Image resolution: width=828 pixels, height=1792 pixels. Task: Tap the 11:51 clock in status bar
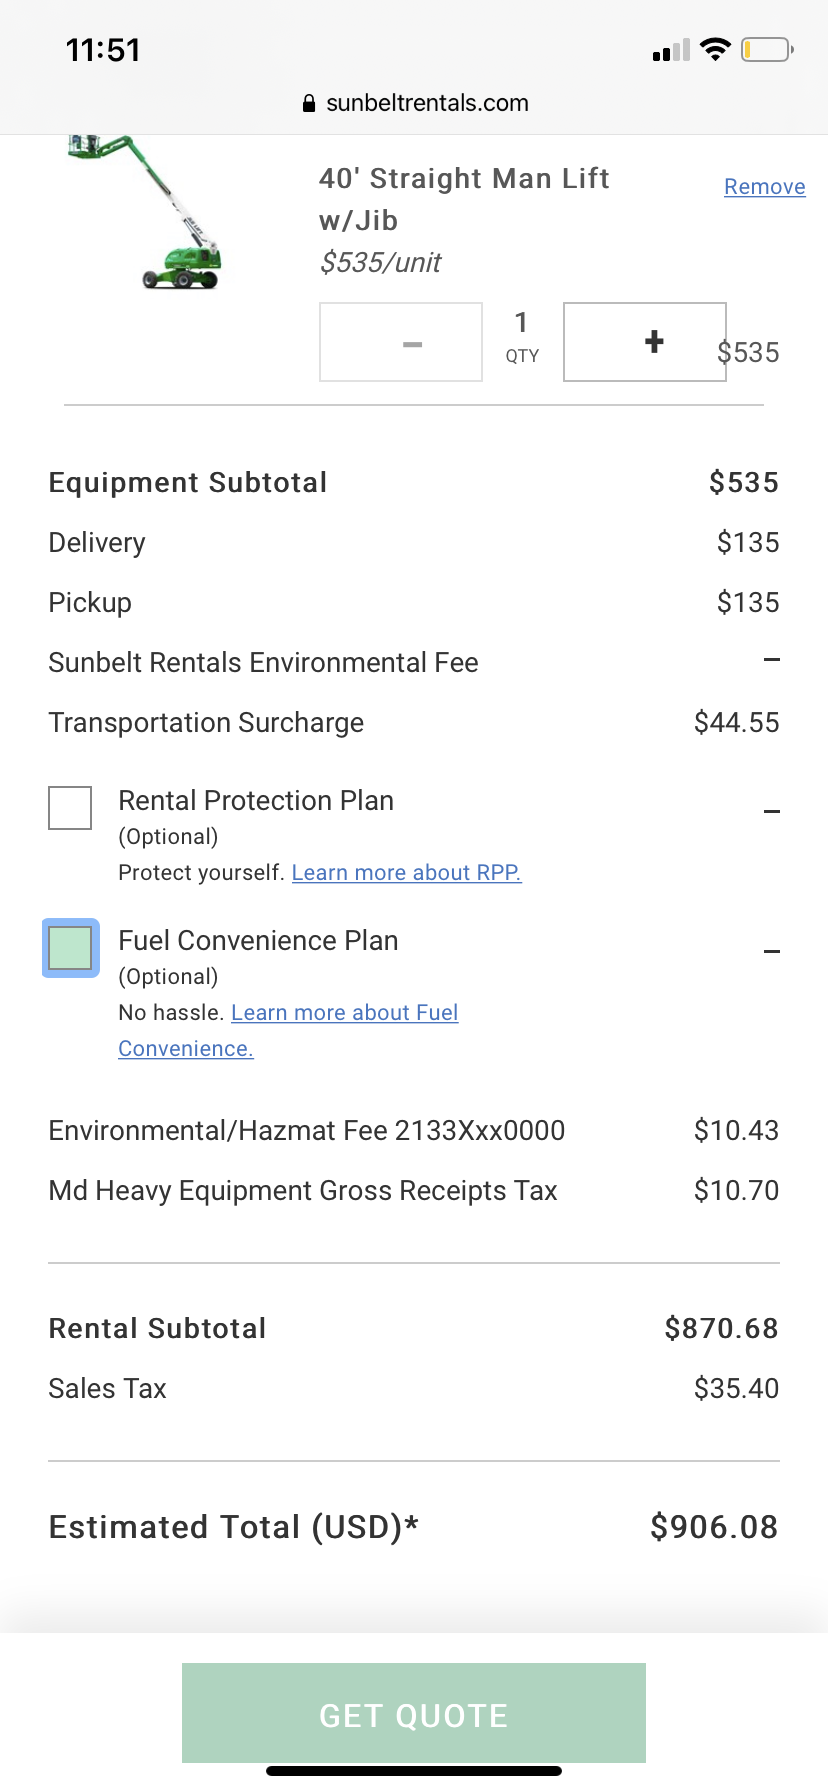pyautogui.click(x=103, y=50)
